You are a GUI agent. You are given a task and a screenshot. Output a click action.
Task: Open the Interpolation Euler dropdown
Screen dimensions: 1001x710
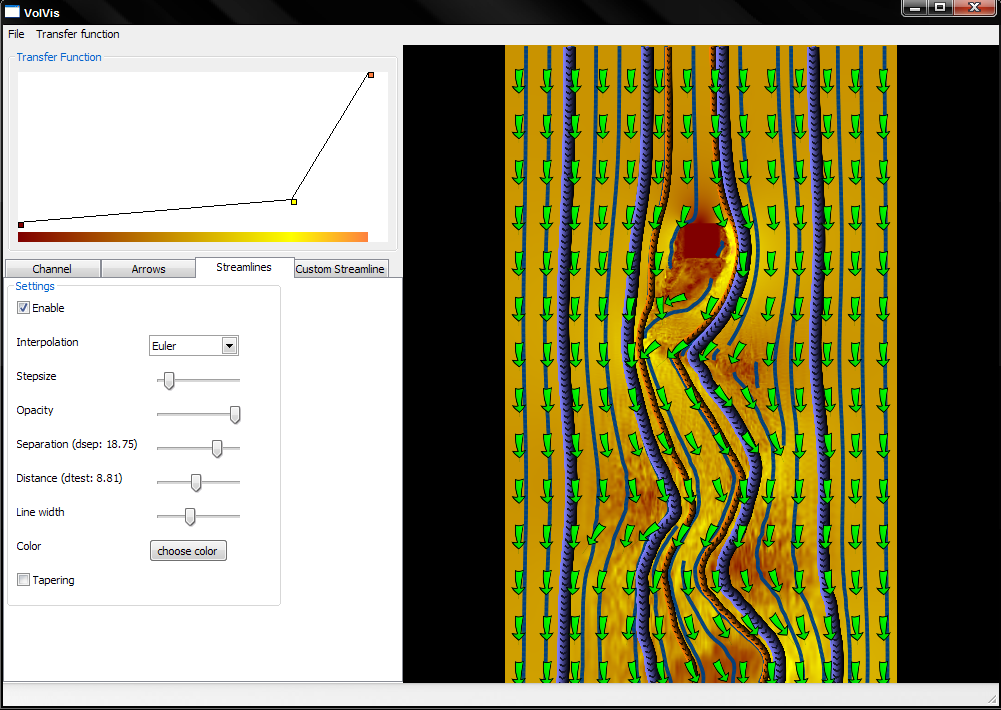click(229, 346)
